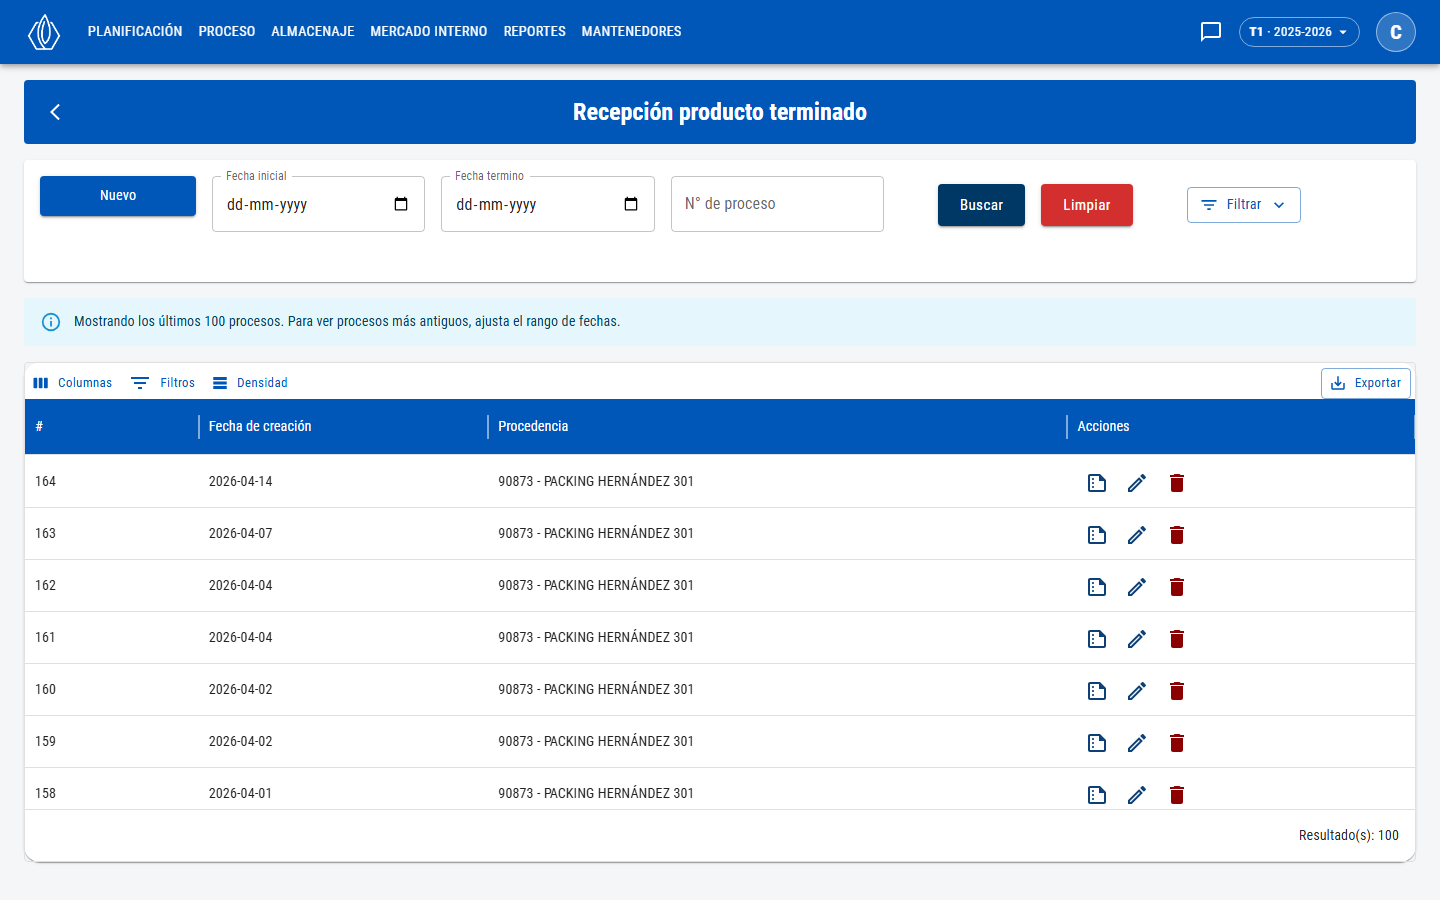
Task: Edit process 160 with pencil icon
Action: pyautogui.click(x=1137, y=691)
